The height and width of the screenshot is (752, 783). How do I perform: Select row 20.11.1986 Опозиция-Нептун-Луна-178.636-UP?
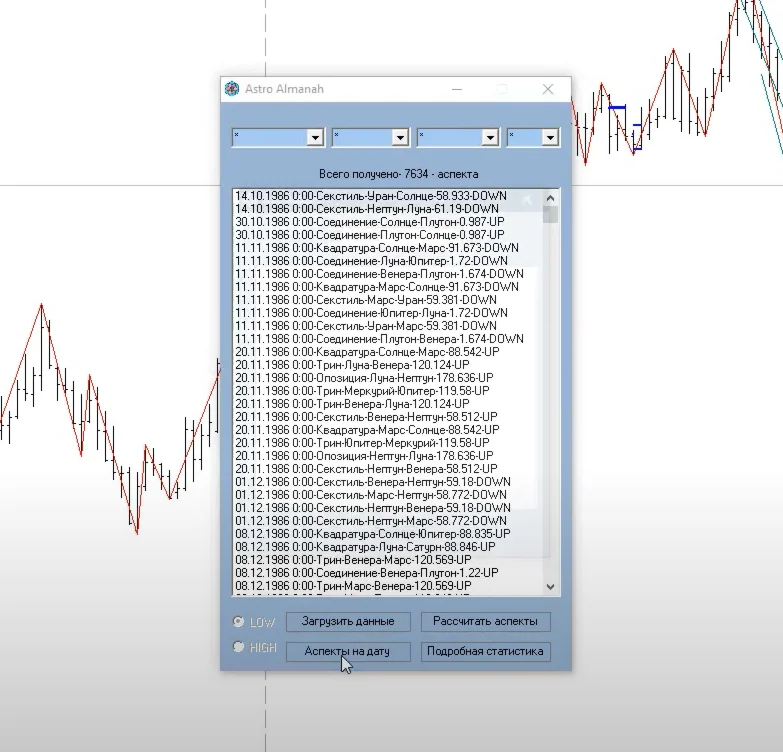(x=388, y=455)
